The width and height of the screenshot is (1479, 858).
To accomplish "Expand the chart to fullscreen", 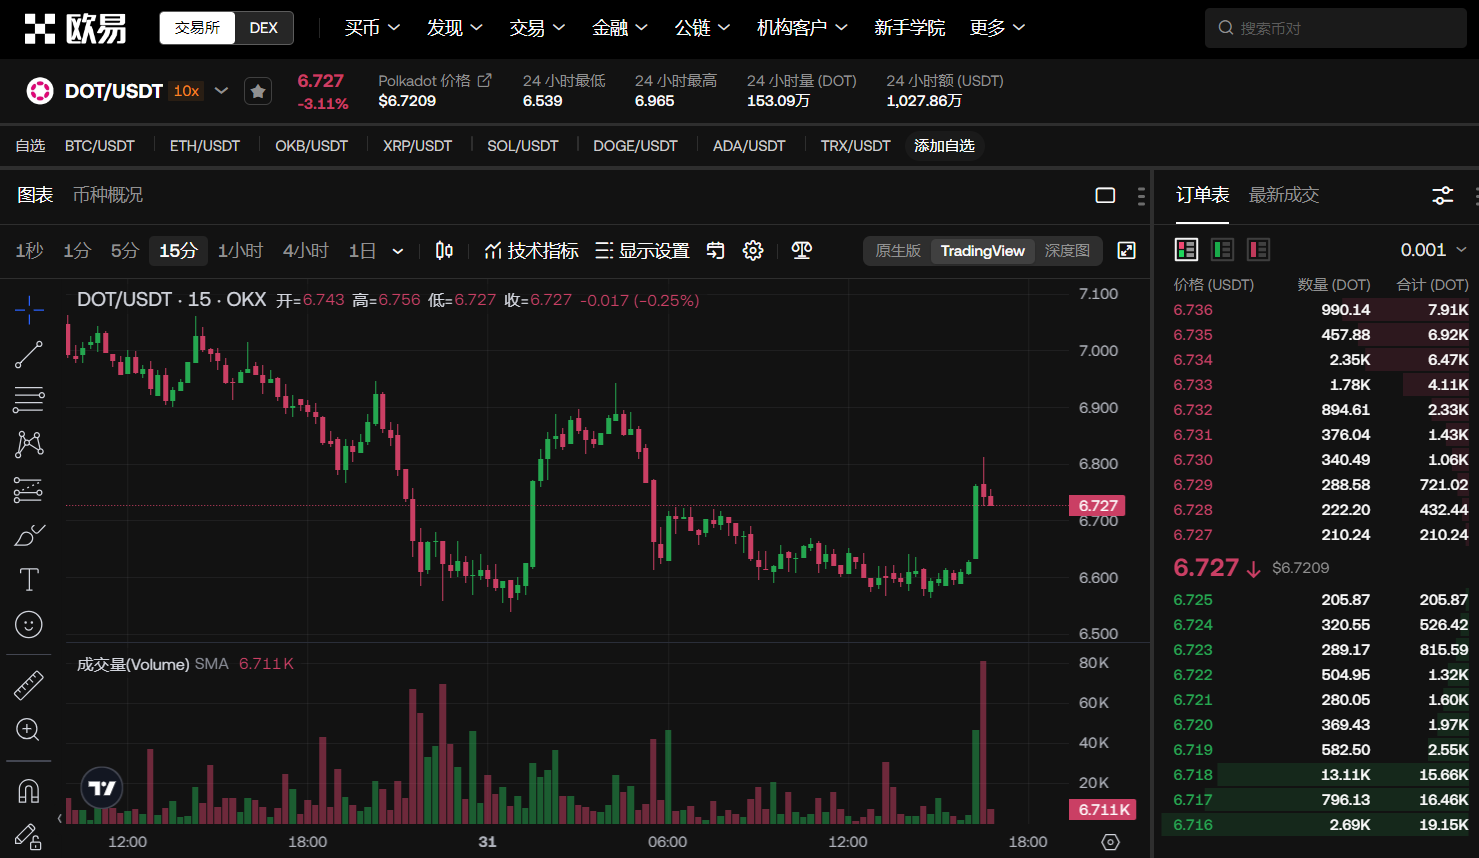I will click(x=1126, y=251).
